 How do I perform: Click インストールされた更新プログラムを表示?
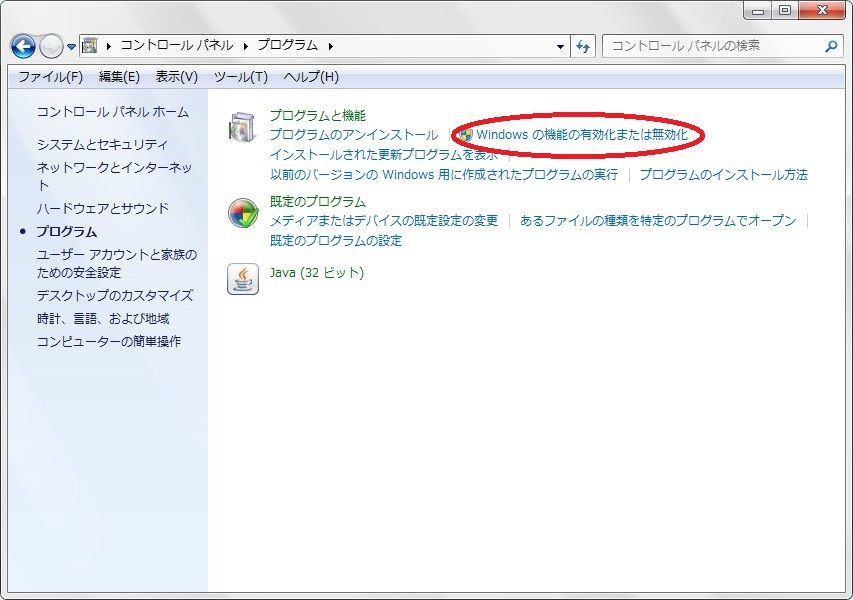point(384,154)
